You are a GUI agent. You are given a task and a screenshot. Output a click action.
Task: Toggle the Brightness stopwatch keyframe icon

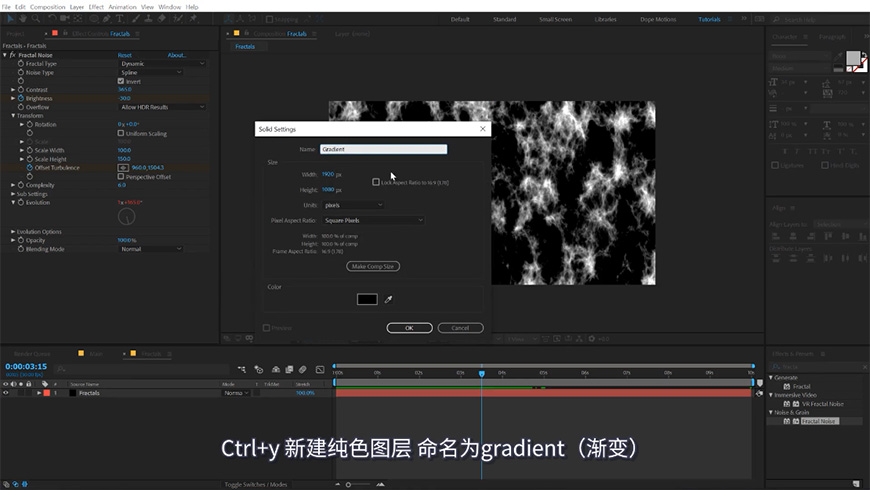pyautogui.click(x=20, y=99)
